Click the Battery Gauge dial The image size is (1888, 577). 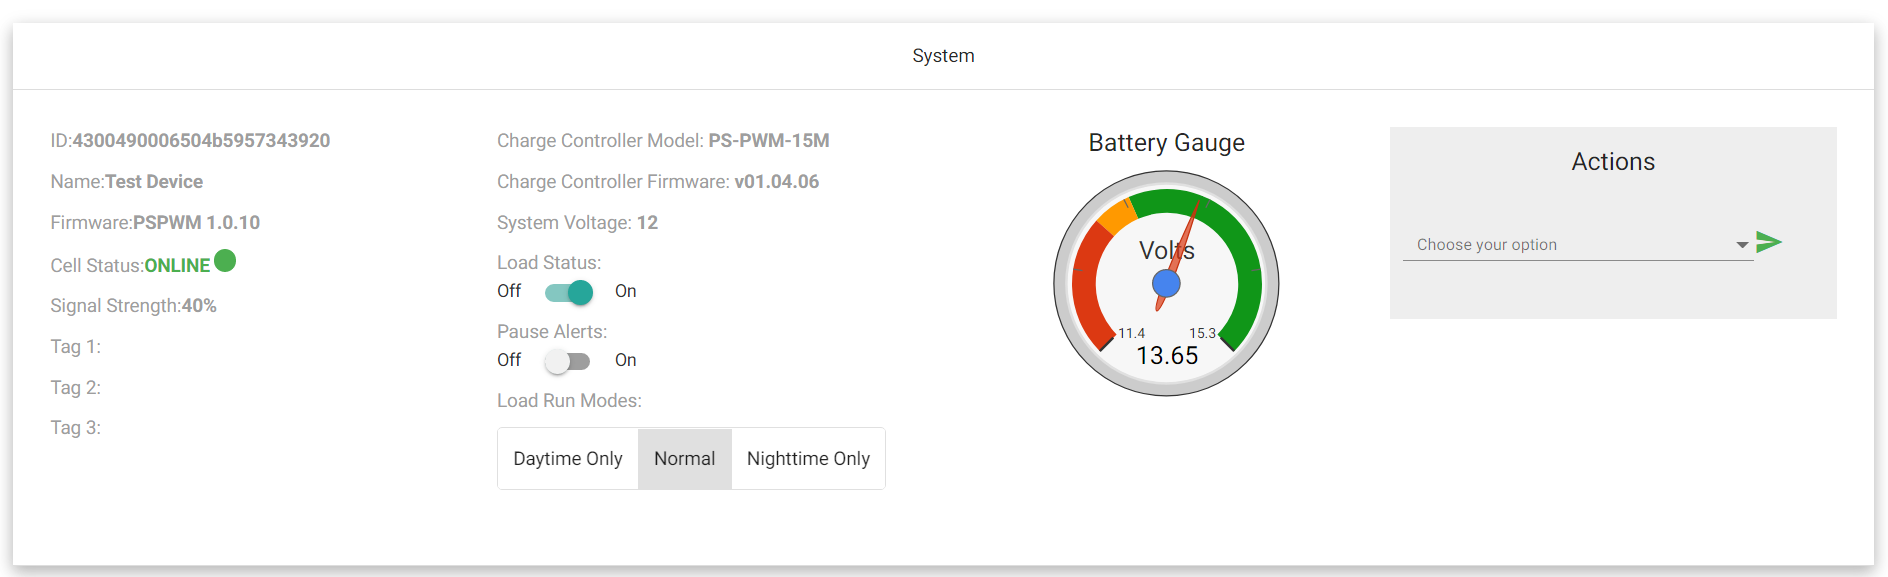[1166, 284]
